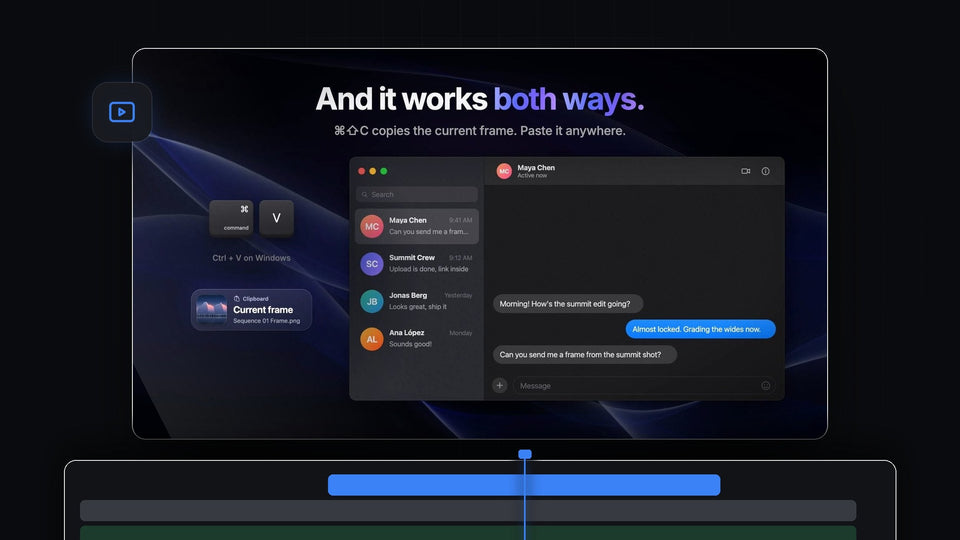Focus the Message input field
This screenshot has height=540, width=960.
click(644, 385)
